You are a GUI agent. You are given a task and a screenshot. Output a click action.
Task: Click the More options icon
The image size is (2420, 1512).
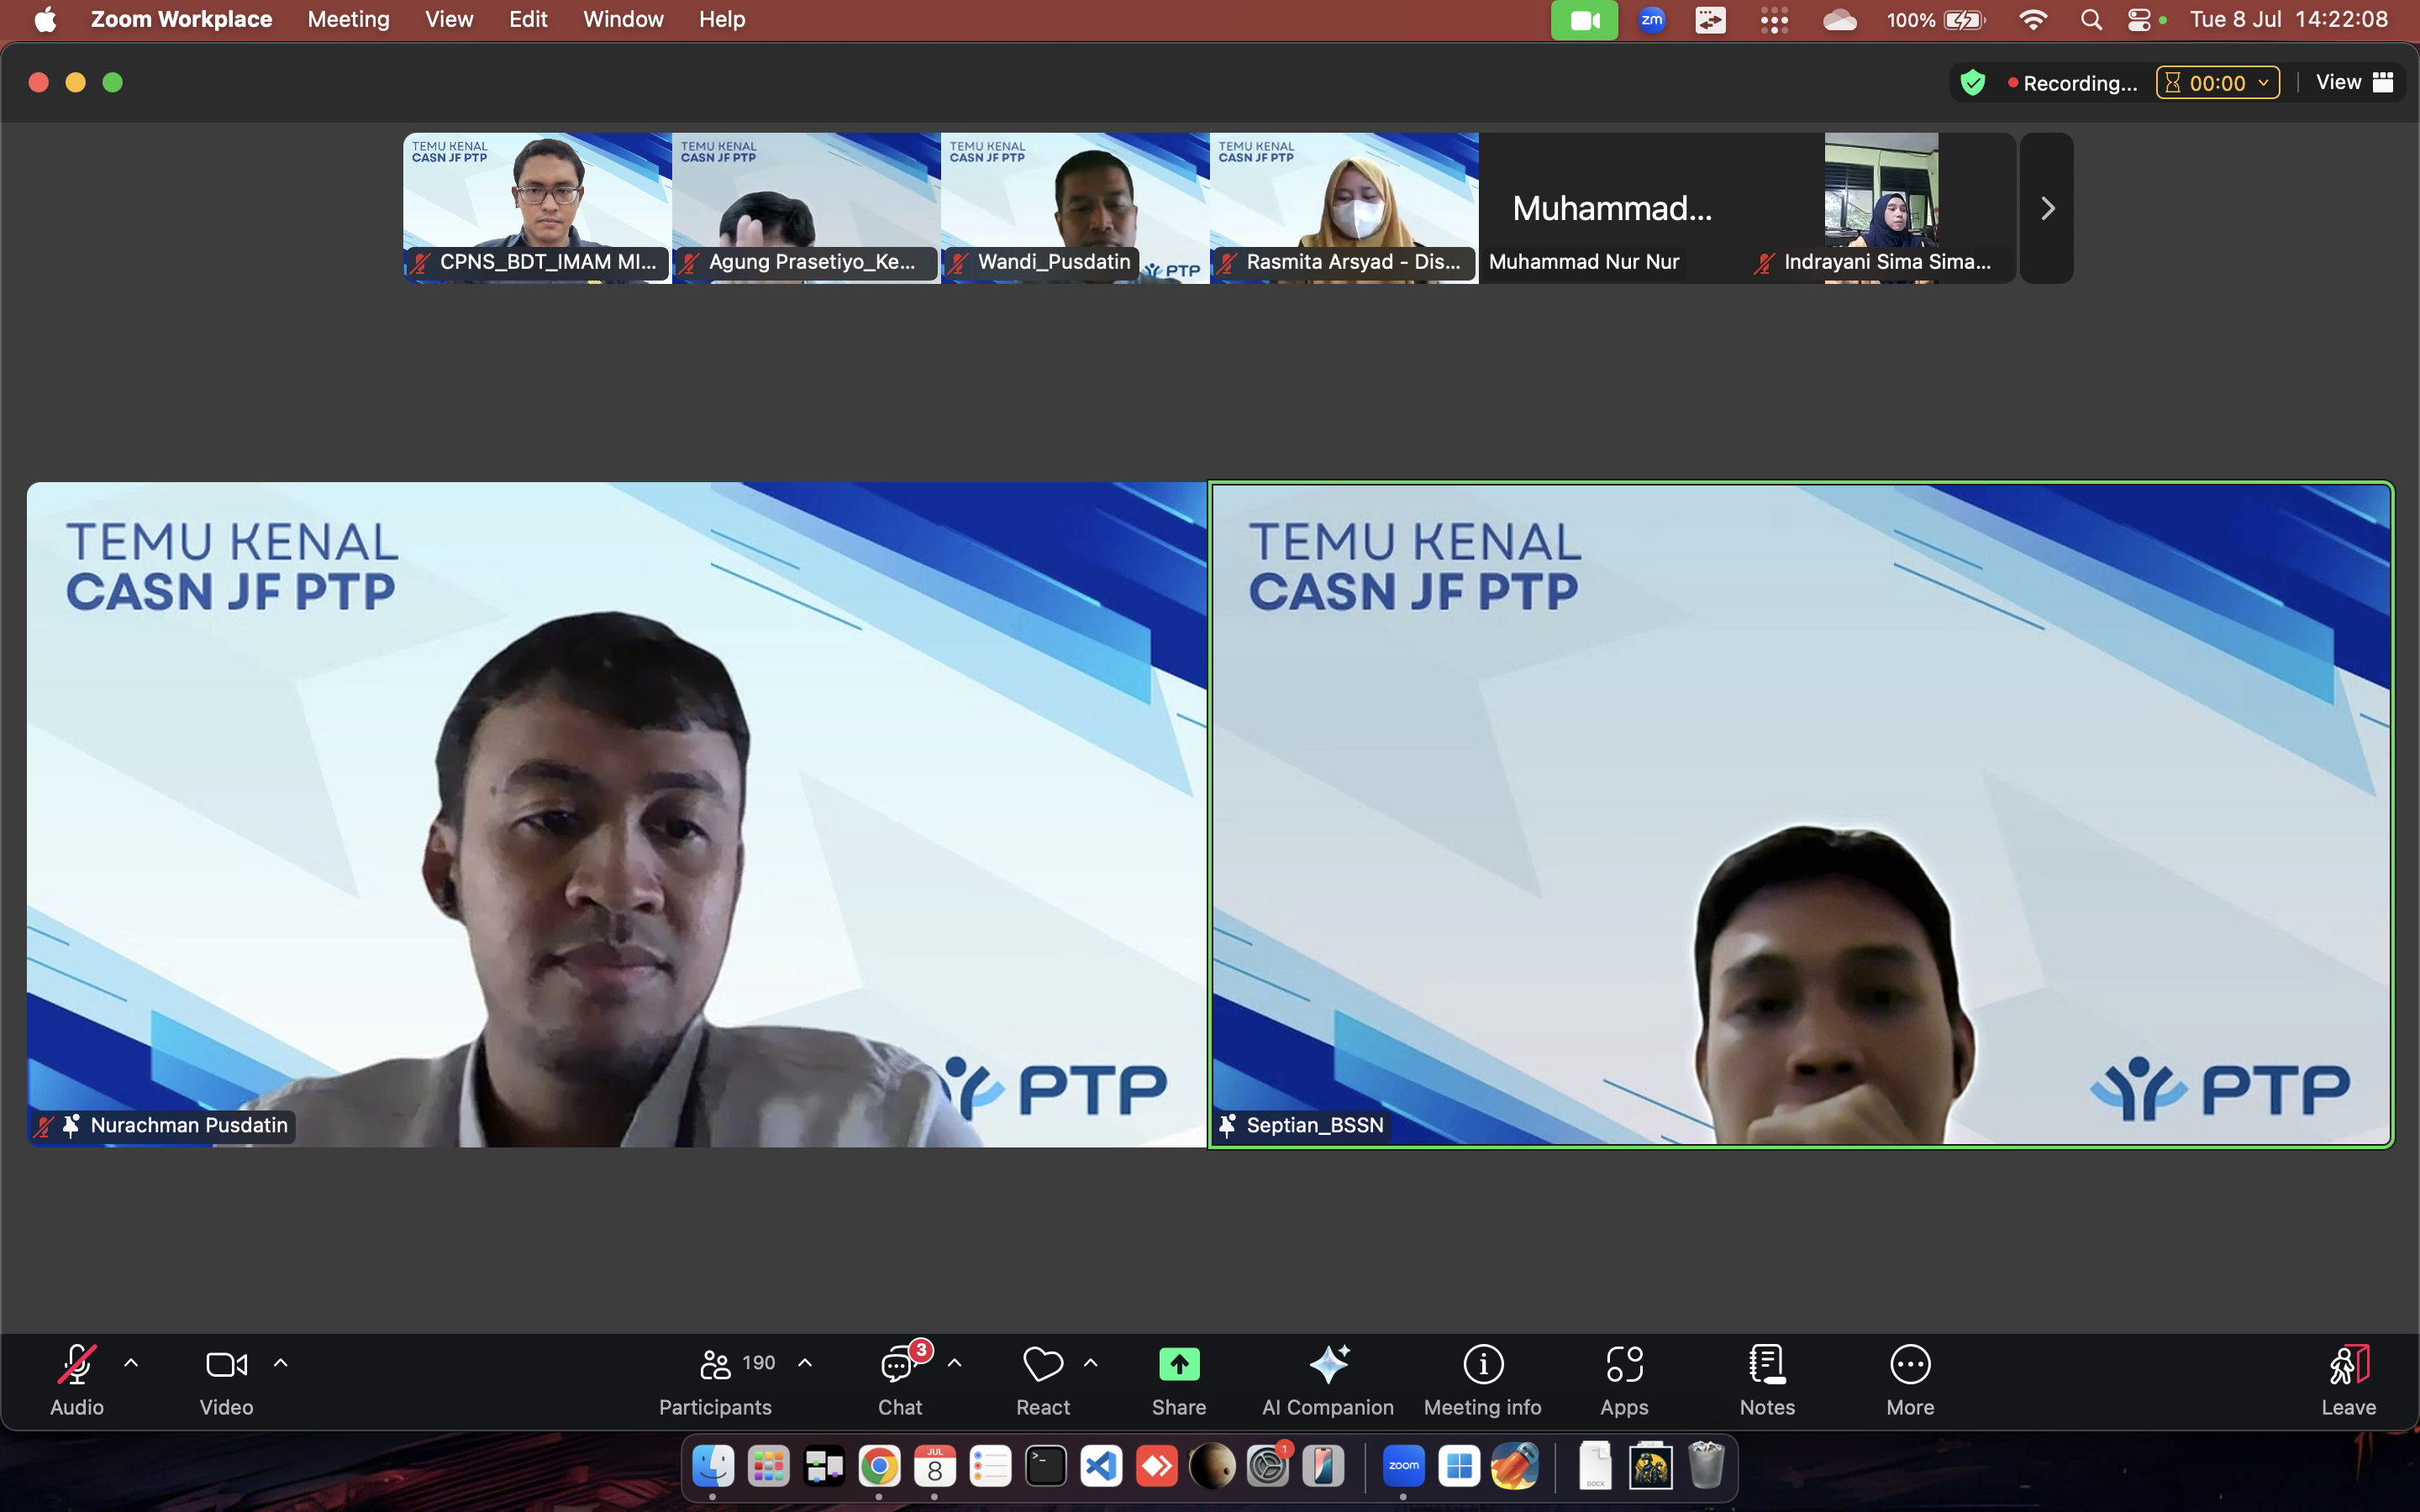point(1909,1380)
